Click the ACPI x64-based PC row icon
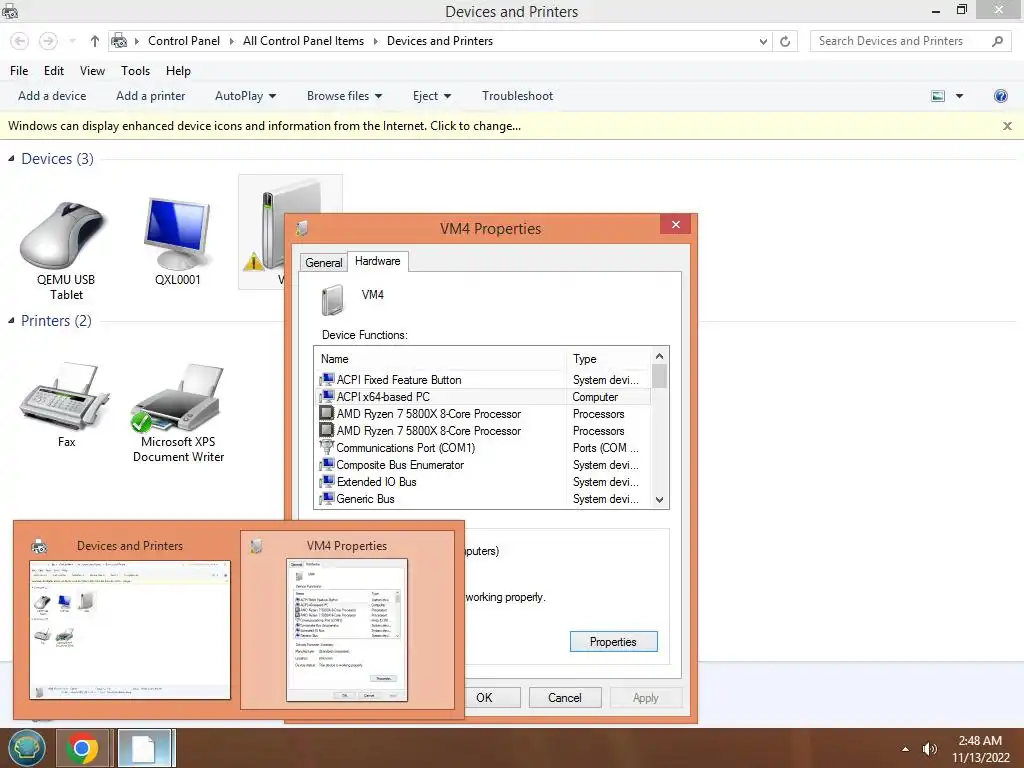Screen dimensions: 1024x768 327,396
